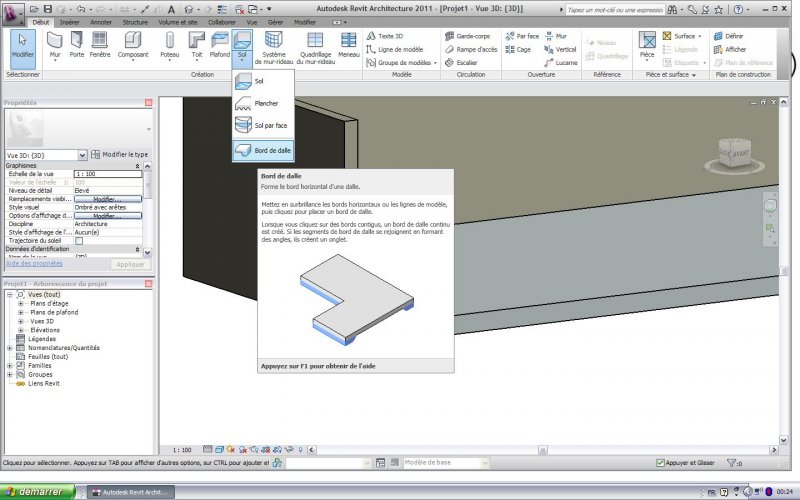800x500 pixels.
Task: Open the Aide des propriétés link
Action: tap(34, 264)
